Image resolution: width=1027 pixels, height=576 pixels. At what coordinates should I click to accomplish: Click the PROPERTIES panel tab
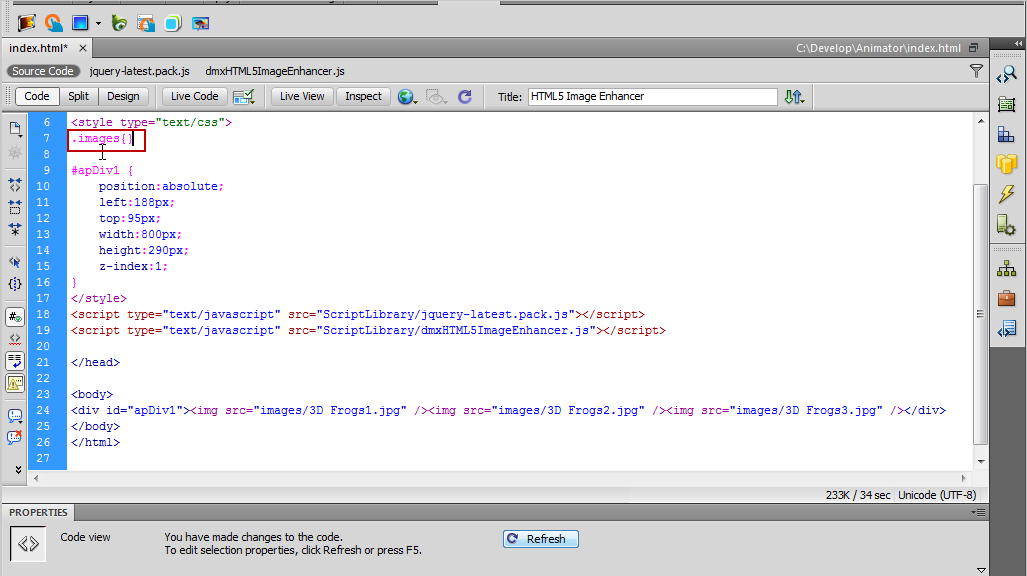point(38,512)
